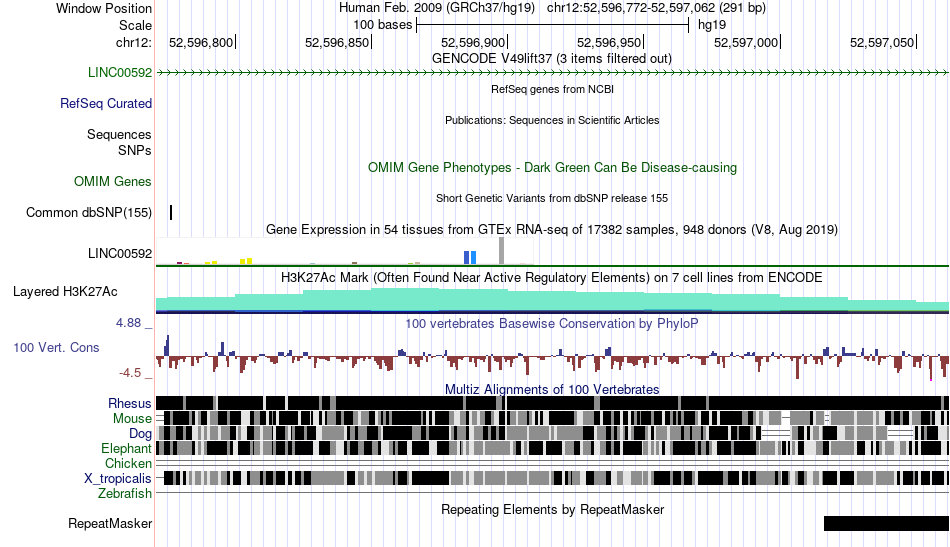Click the LINC00592 GENCODE track label
The height and width of the screenshot is (547, 950).
click(120, 72)
